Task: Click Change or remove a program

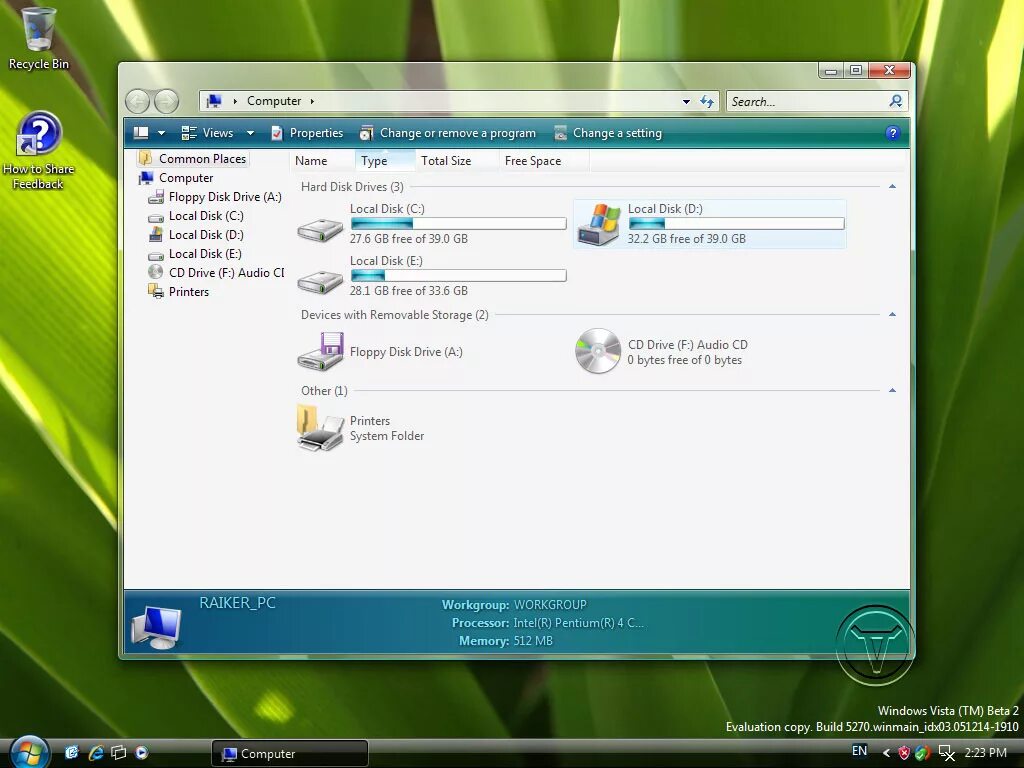Action: click(x=448, y=133)
